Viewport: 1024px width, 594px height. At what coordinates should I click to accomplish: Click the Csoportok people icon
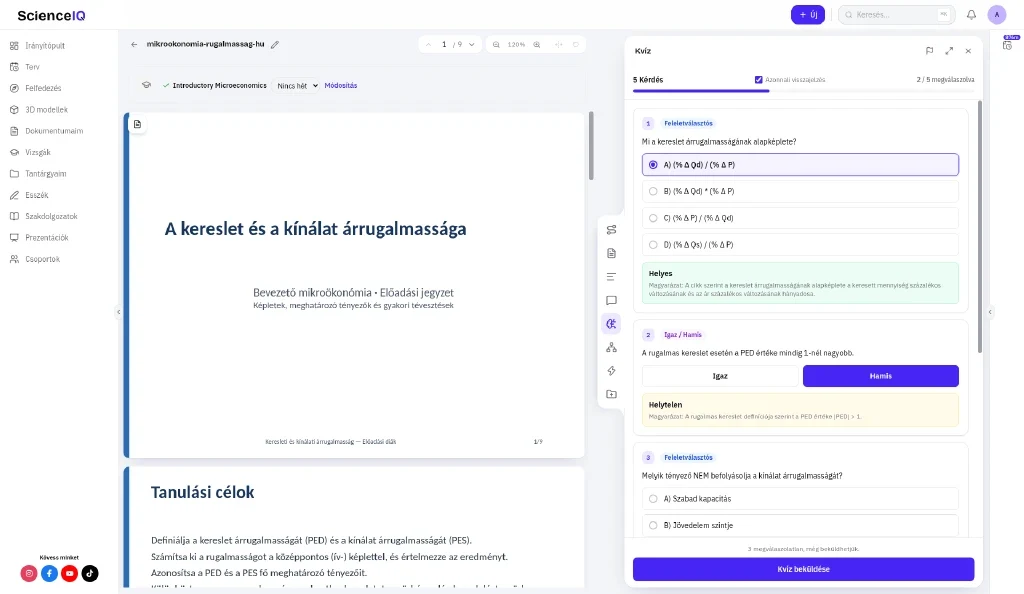tap(14, 259)
